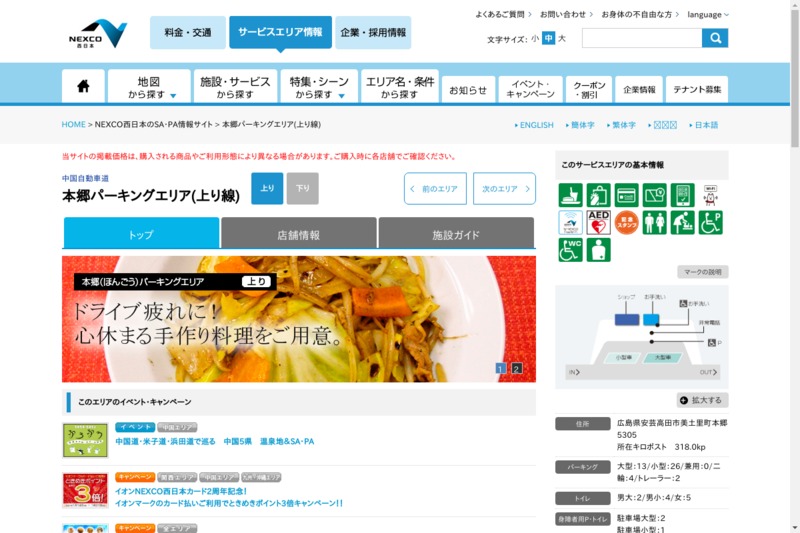Click the AED facility icon
Screen dimensions: 800x533
(599, 222)
